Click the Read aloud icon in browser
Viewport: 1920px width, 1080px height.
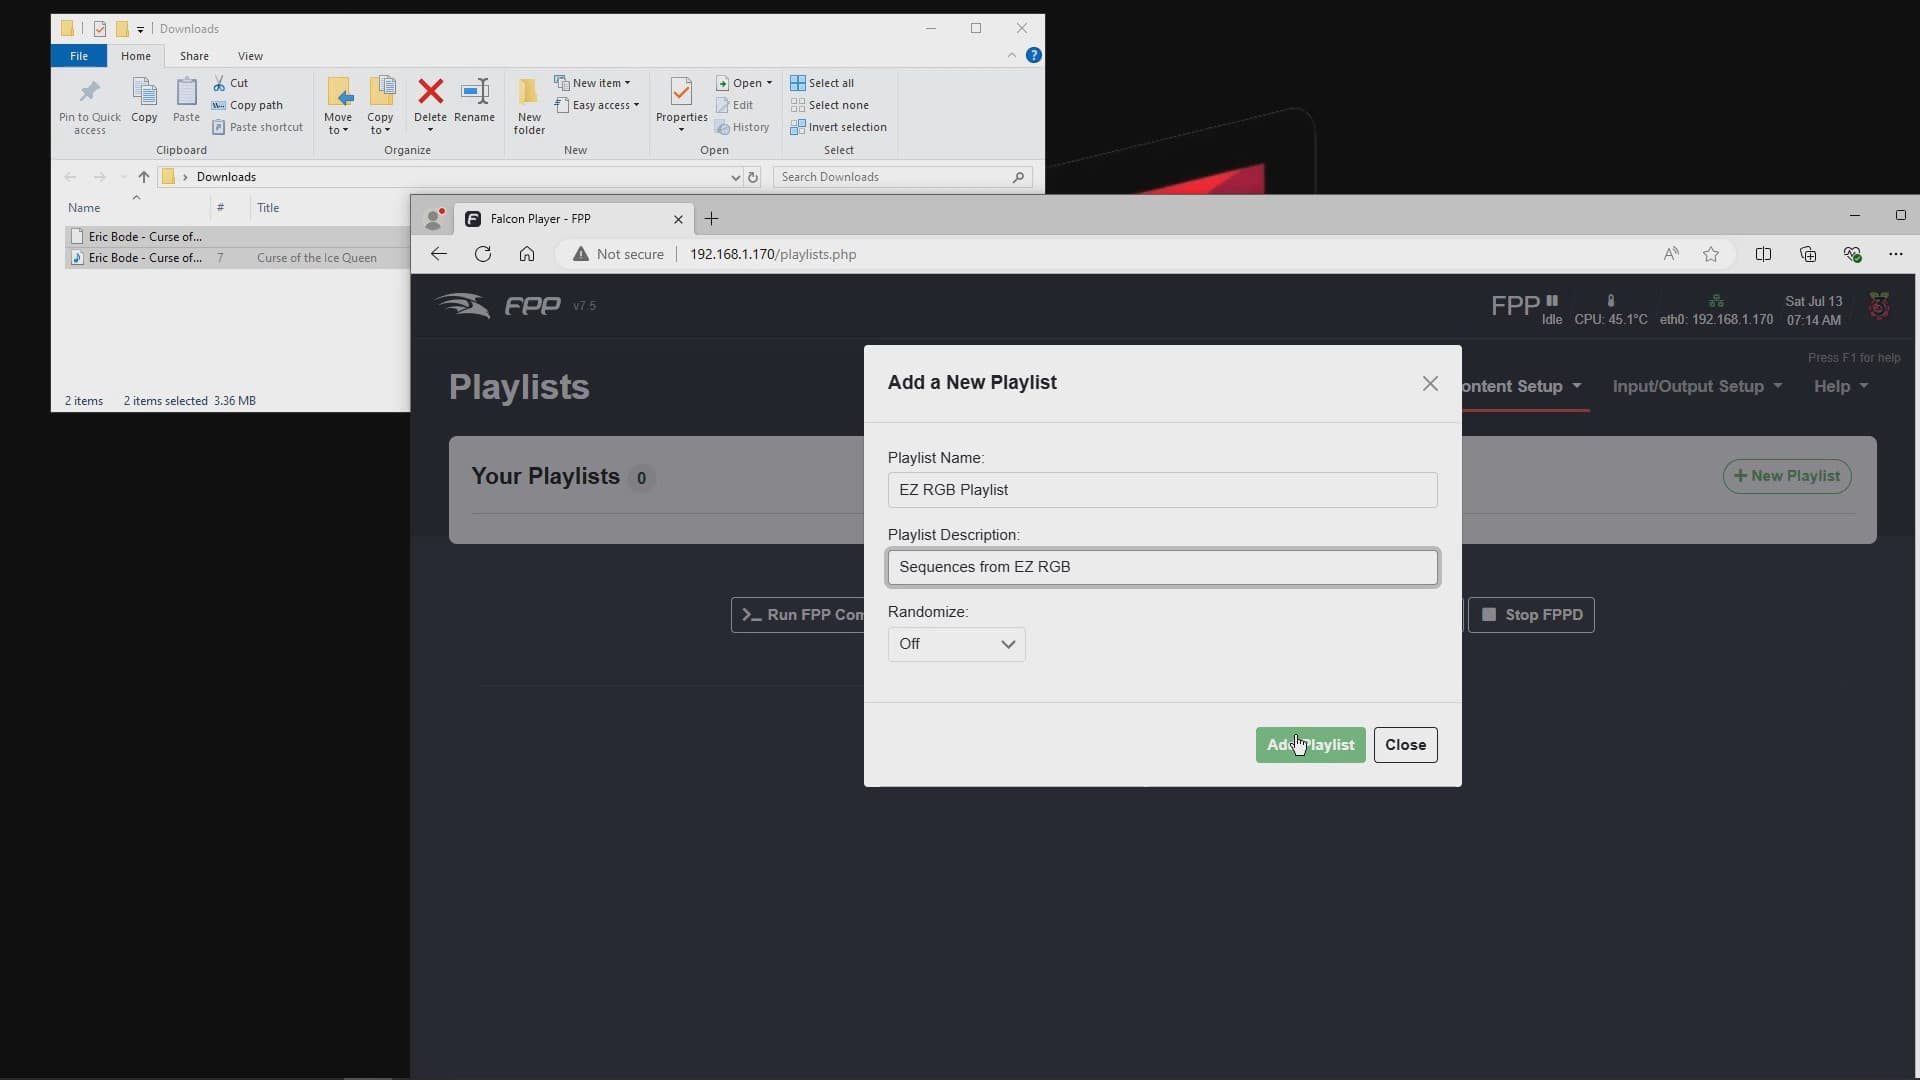click(1671, 254)
